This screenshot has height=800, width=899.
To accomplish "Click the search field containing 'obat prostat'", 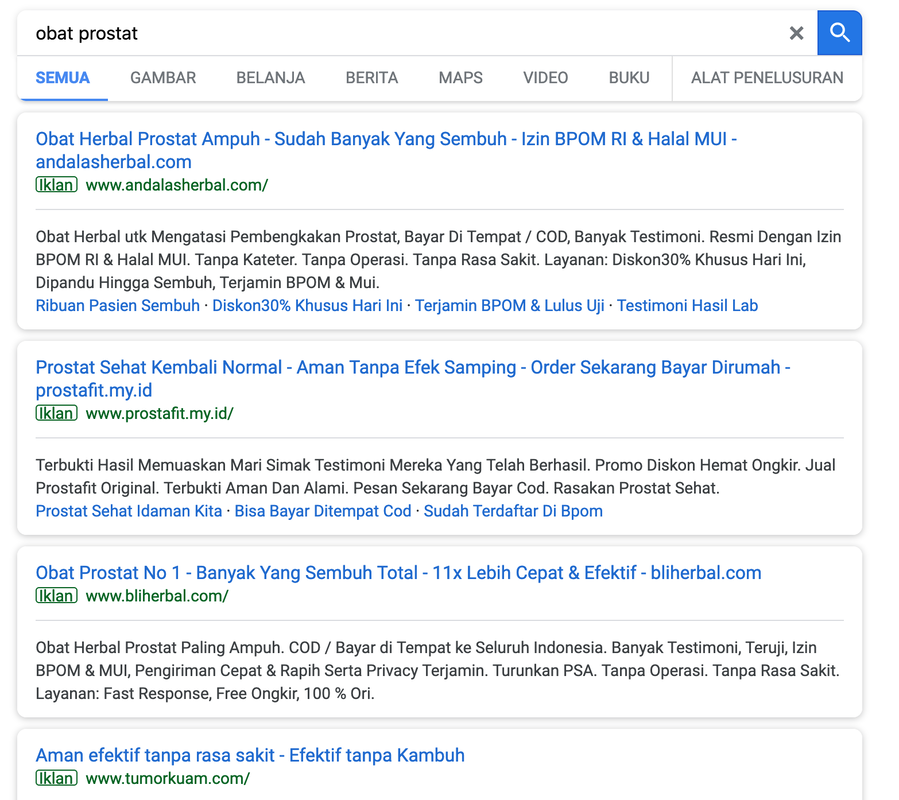I will pyautogui.click(x=400, y=33).
